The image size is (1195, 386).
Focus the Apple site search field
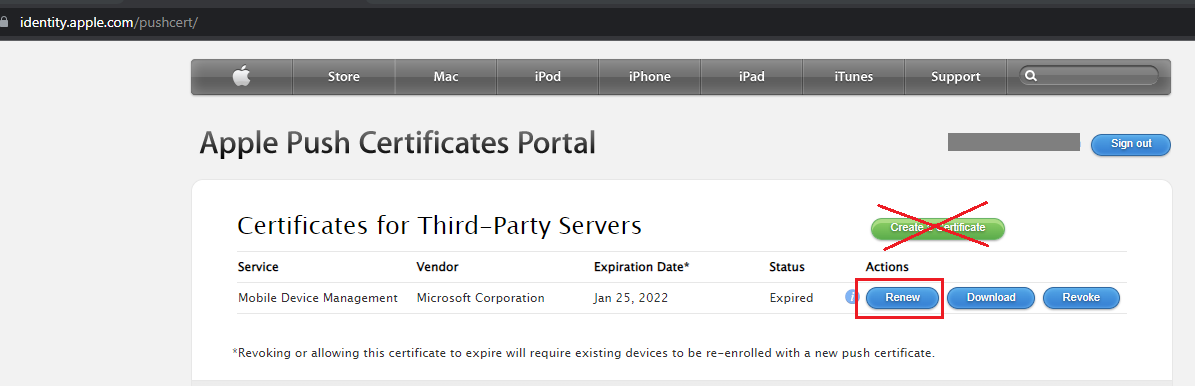(x=1088, y=76)
